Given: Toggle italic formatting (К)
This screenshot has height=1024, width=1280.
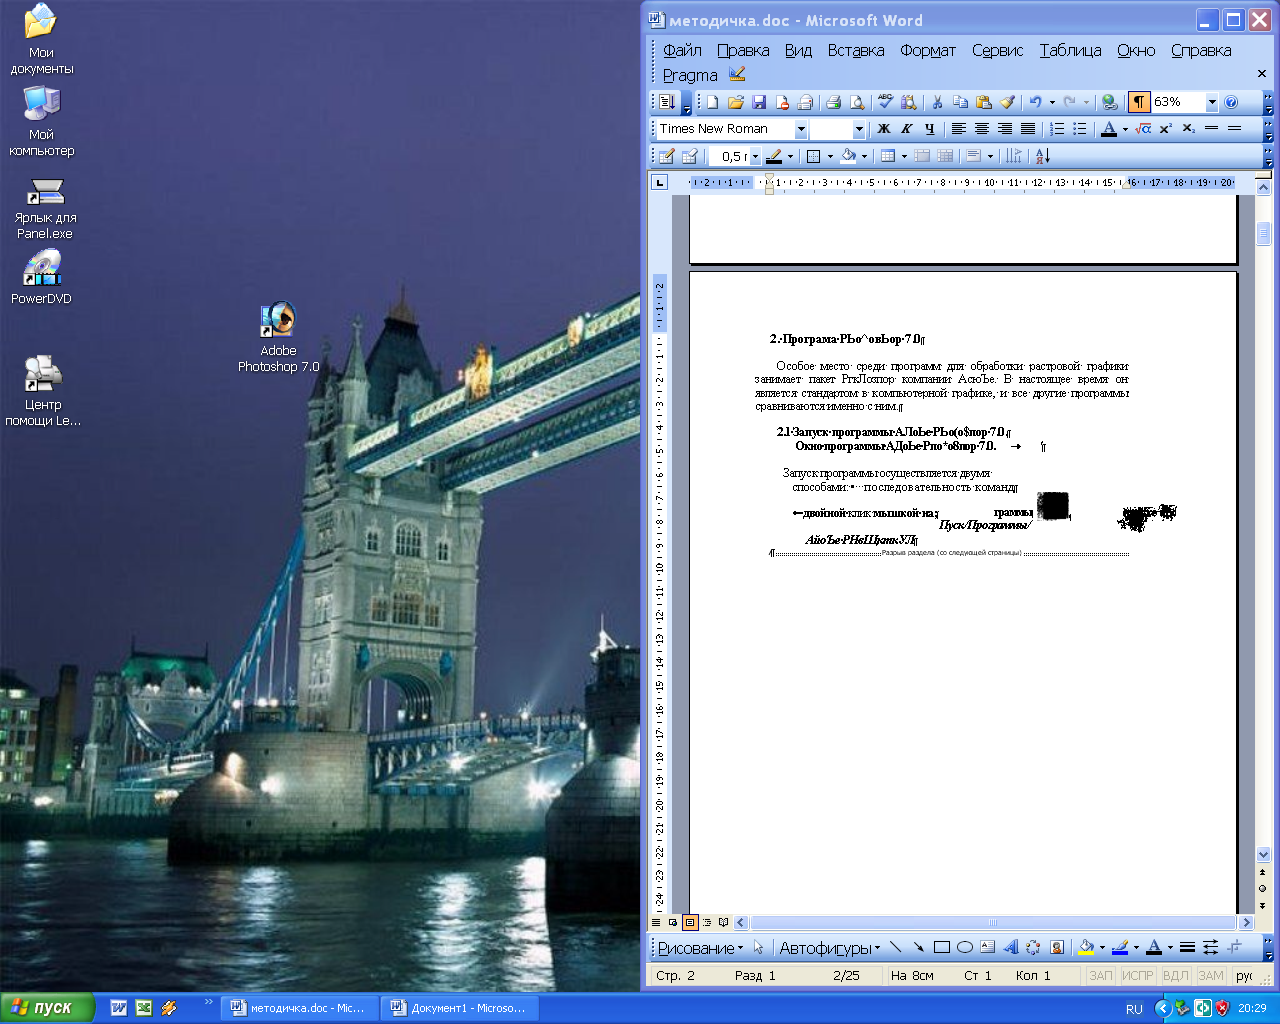Looking at the screenshot, I should (907, 129).
